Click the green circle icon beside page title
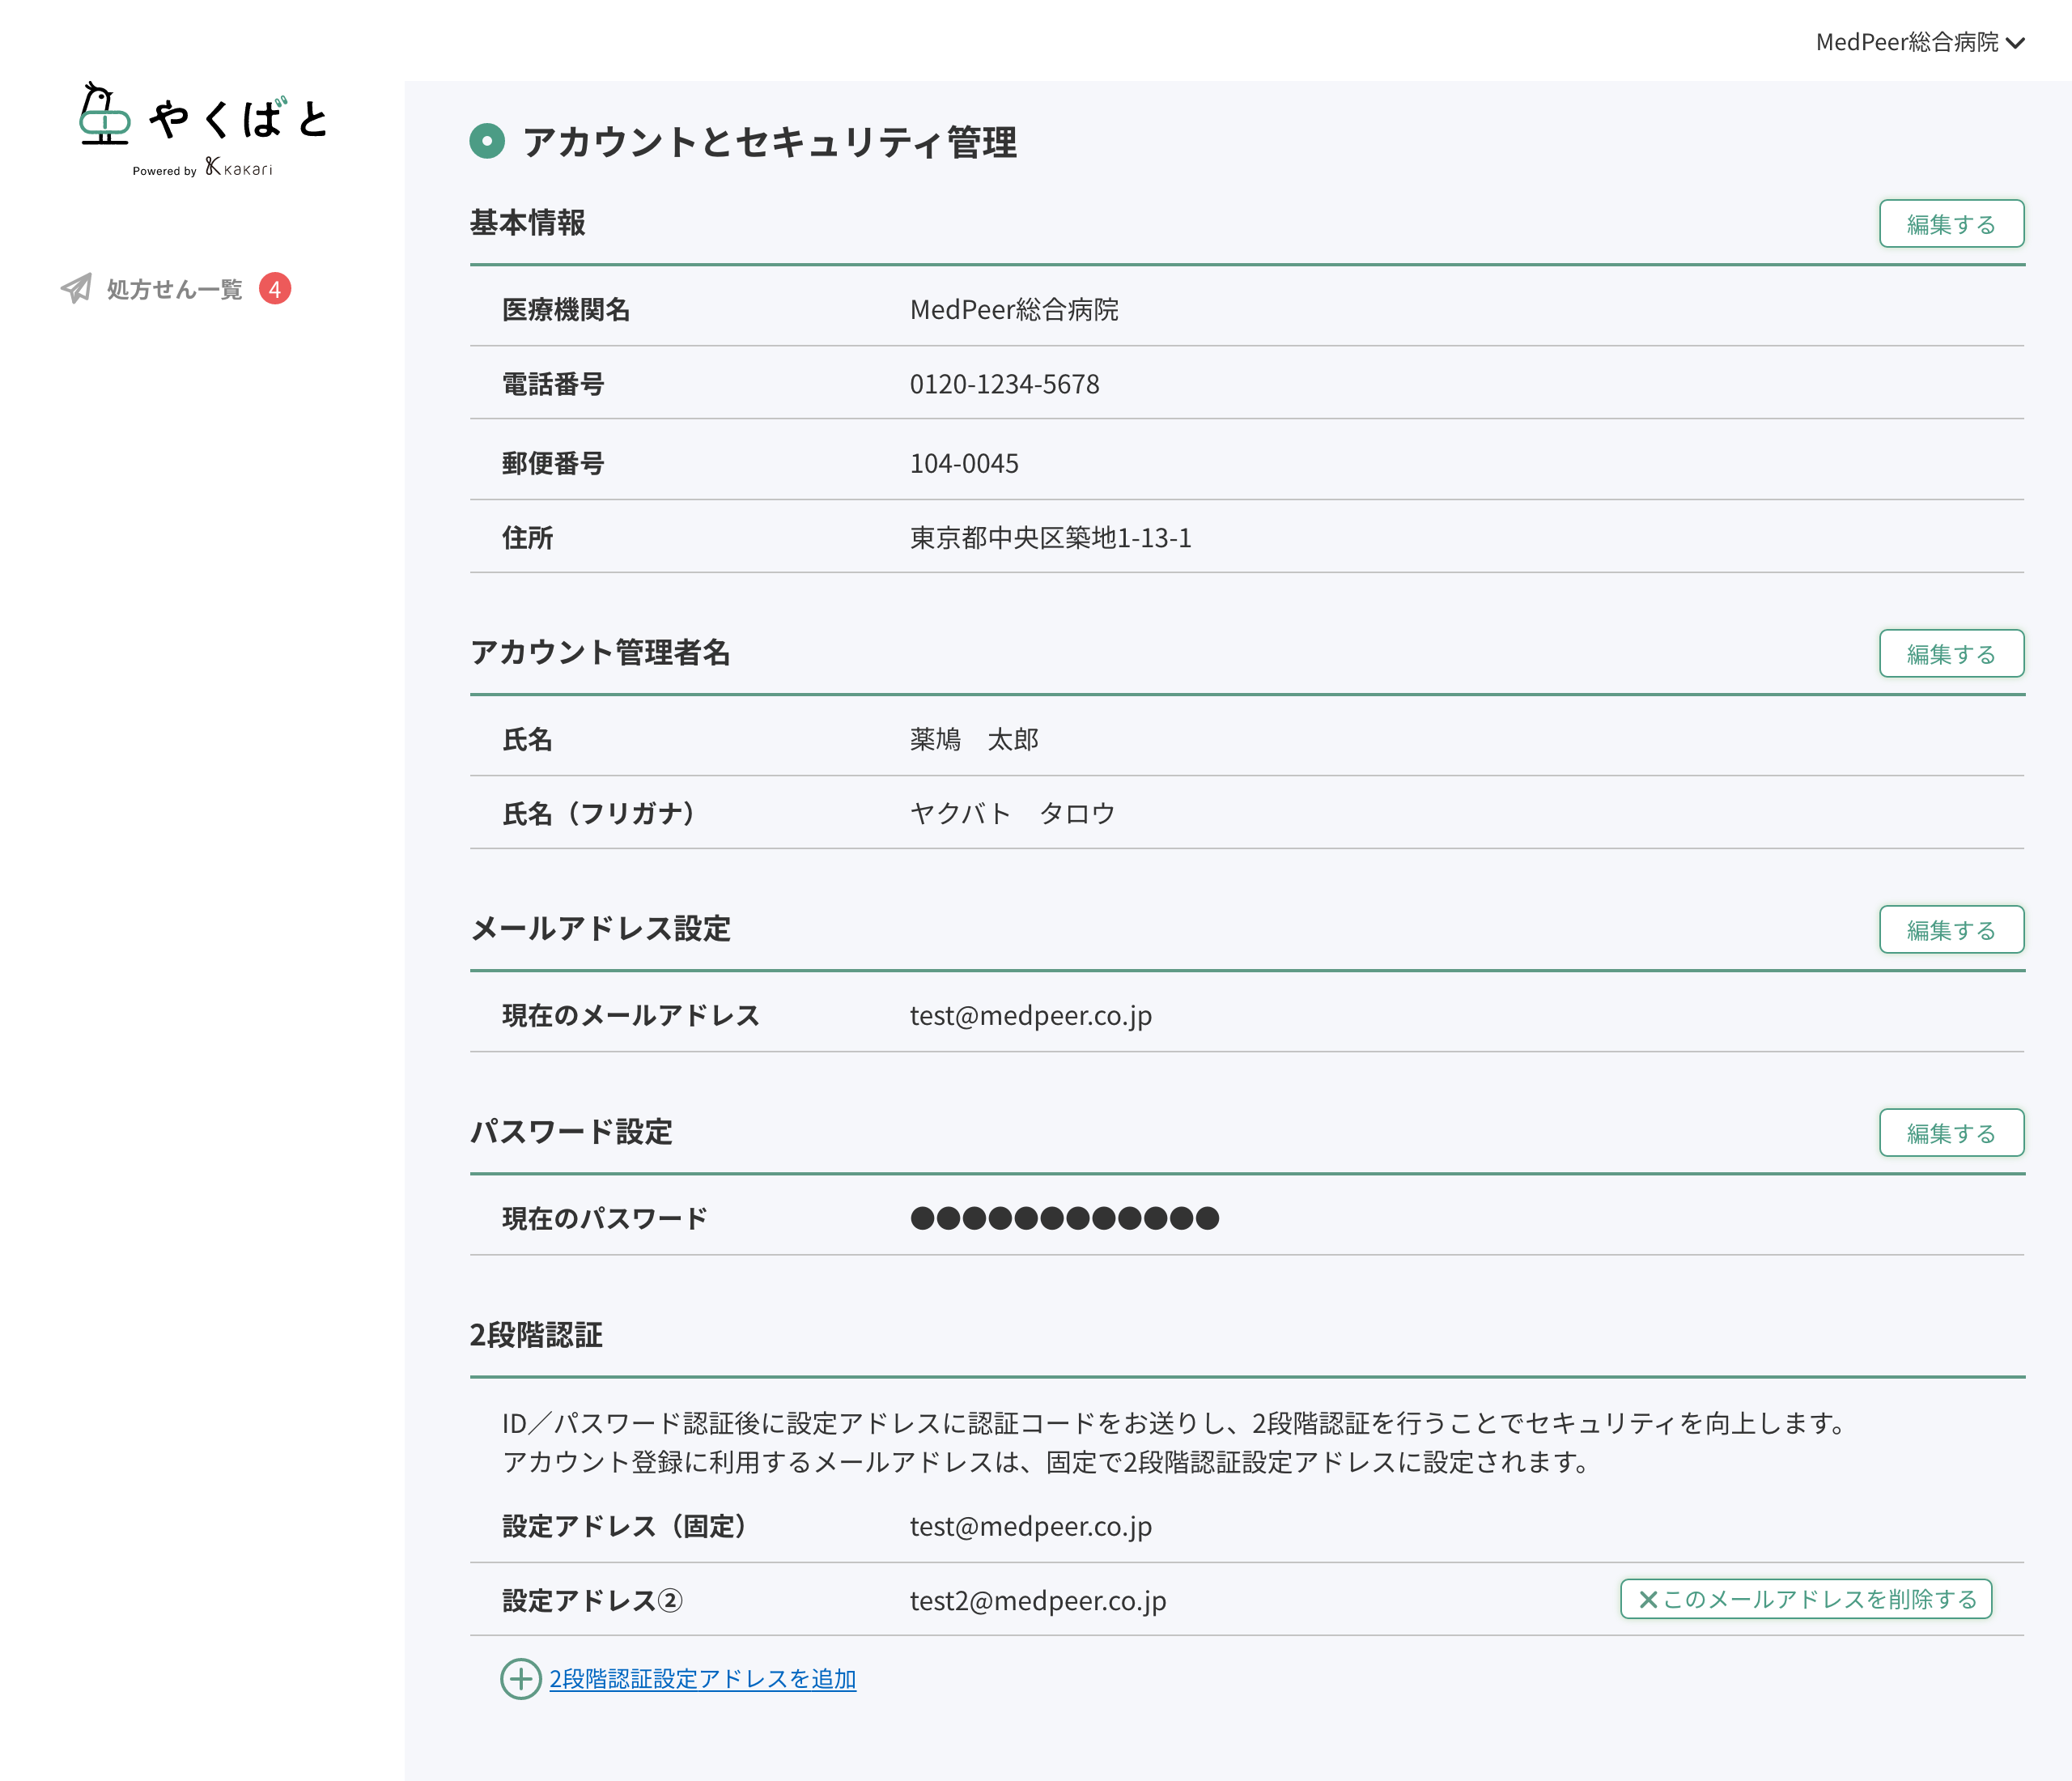The height and width of the screenshot is (1781, 2072). (487, 141)
